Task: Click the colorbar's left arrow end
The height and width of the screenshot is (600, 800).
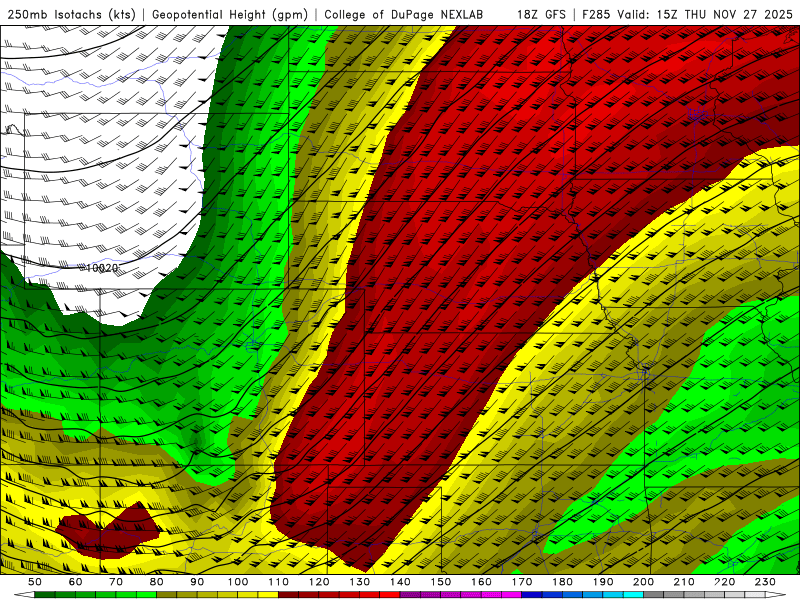Action: [x=24, y=595]
